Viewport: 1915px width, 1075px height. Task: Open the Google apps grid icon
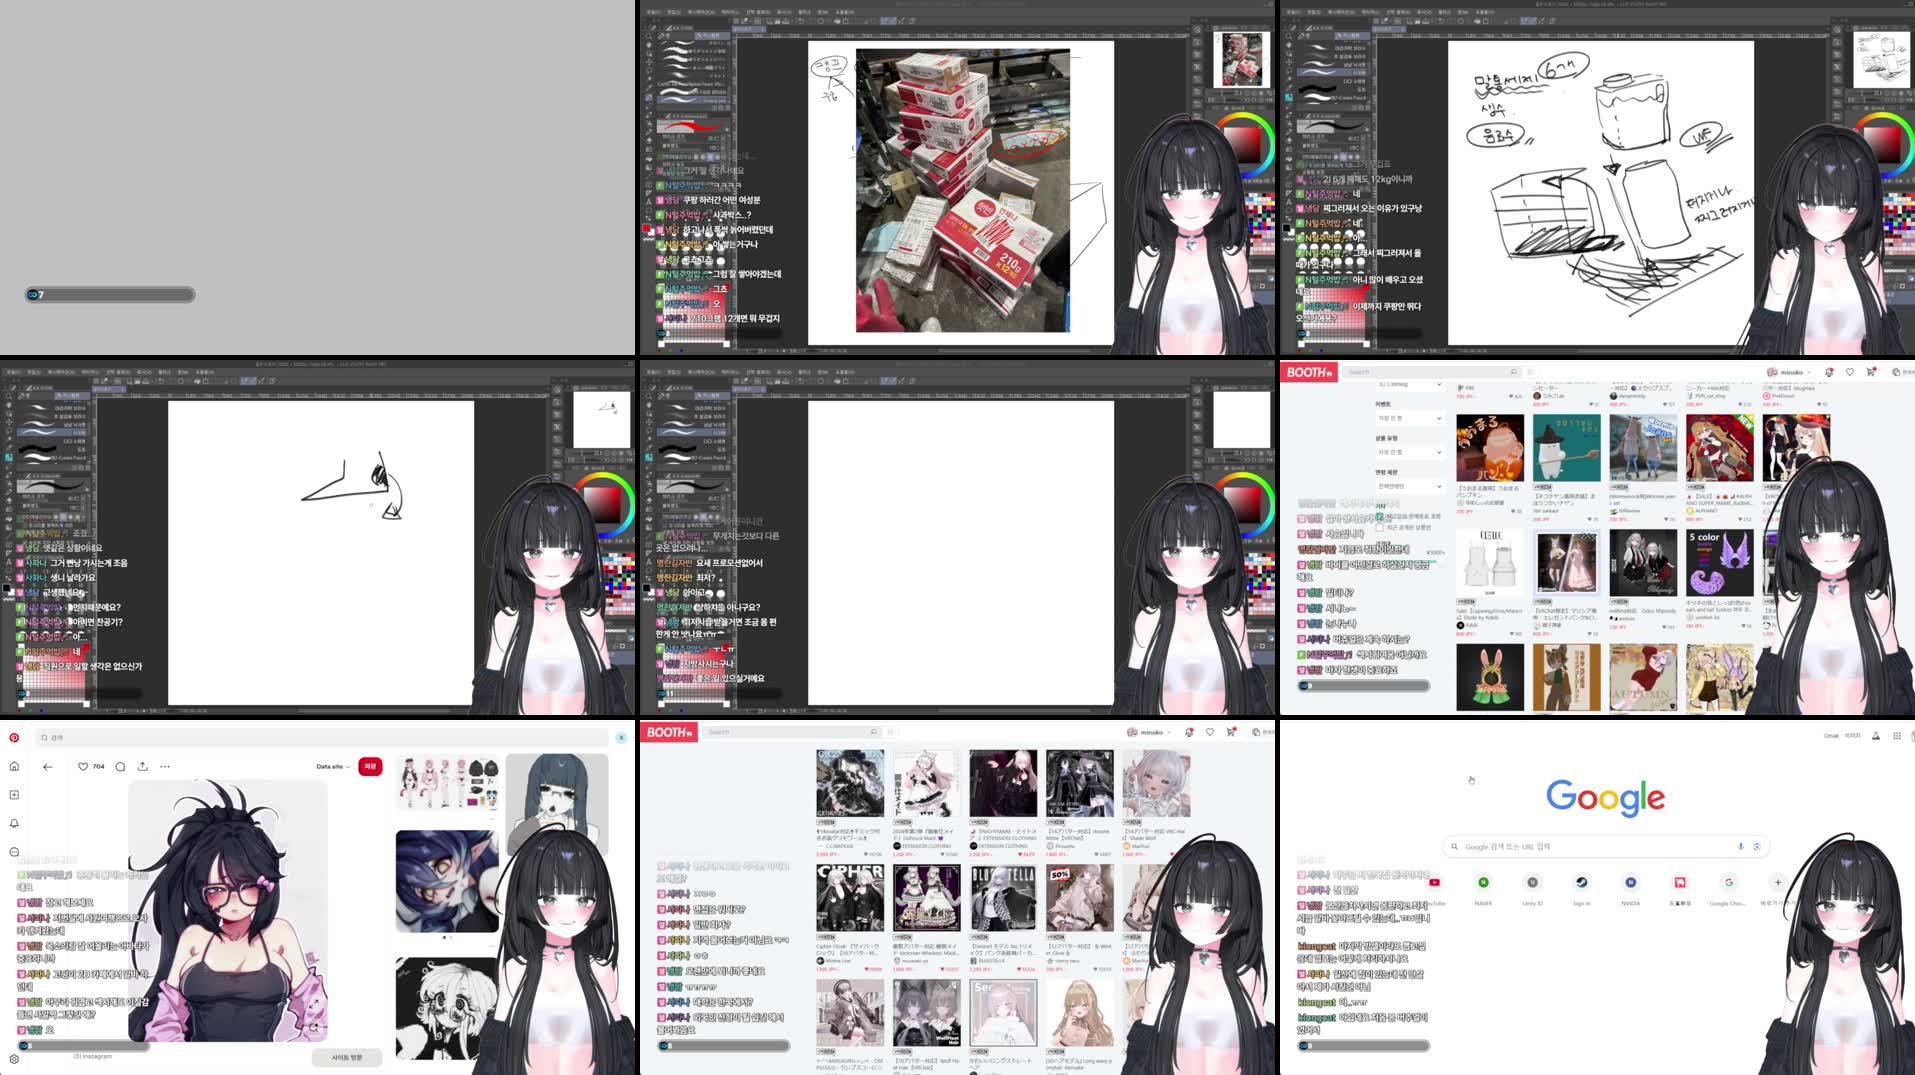(1896, 736)
